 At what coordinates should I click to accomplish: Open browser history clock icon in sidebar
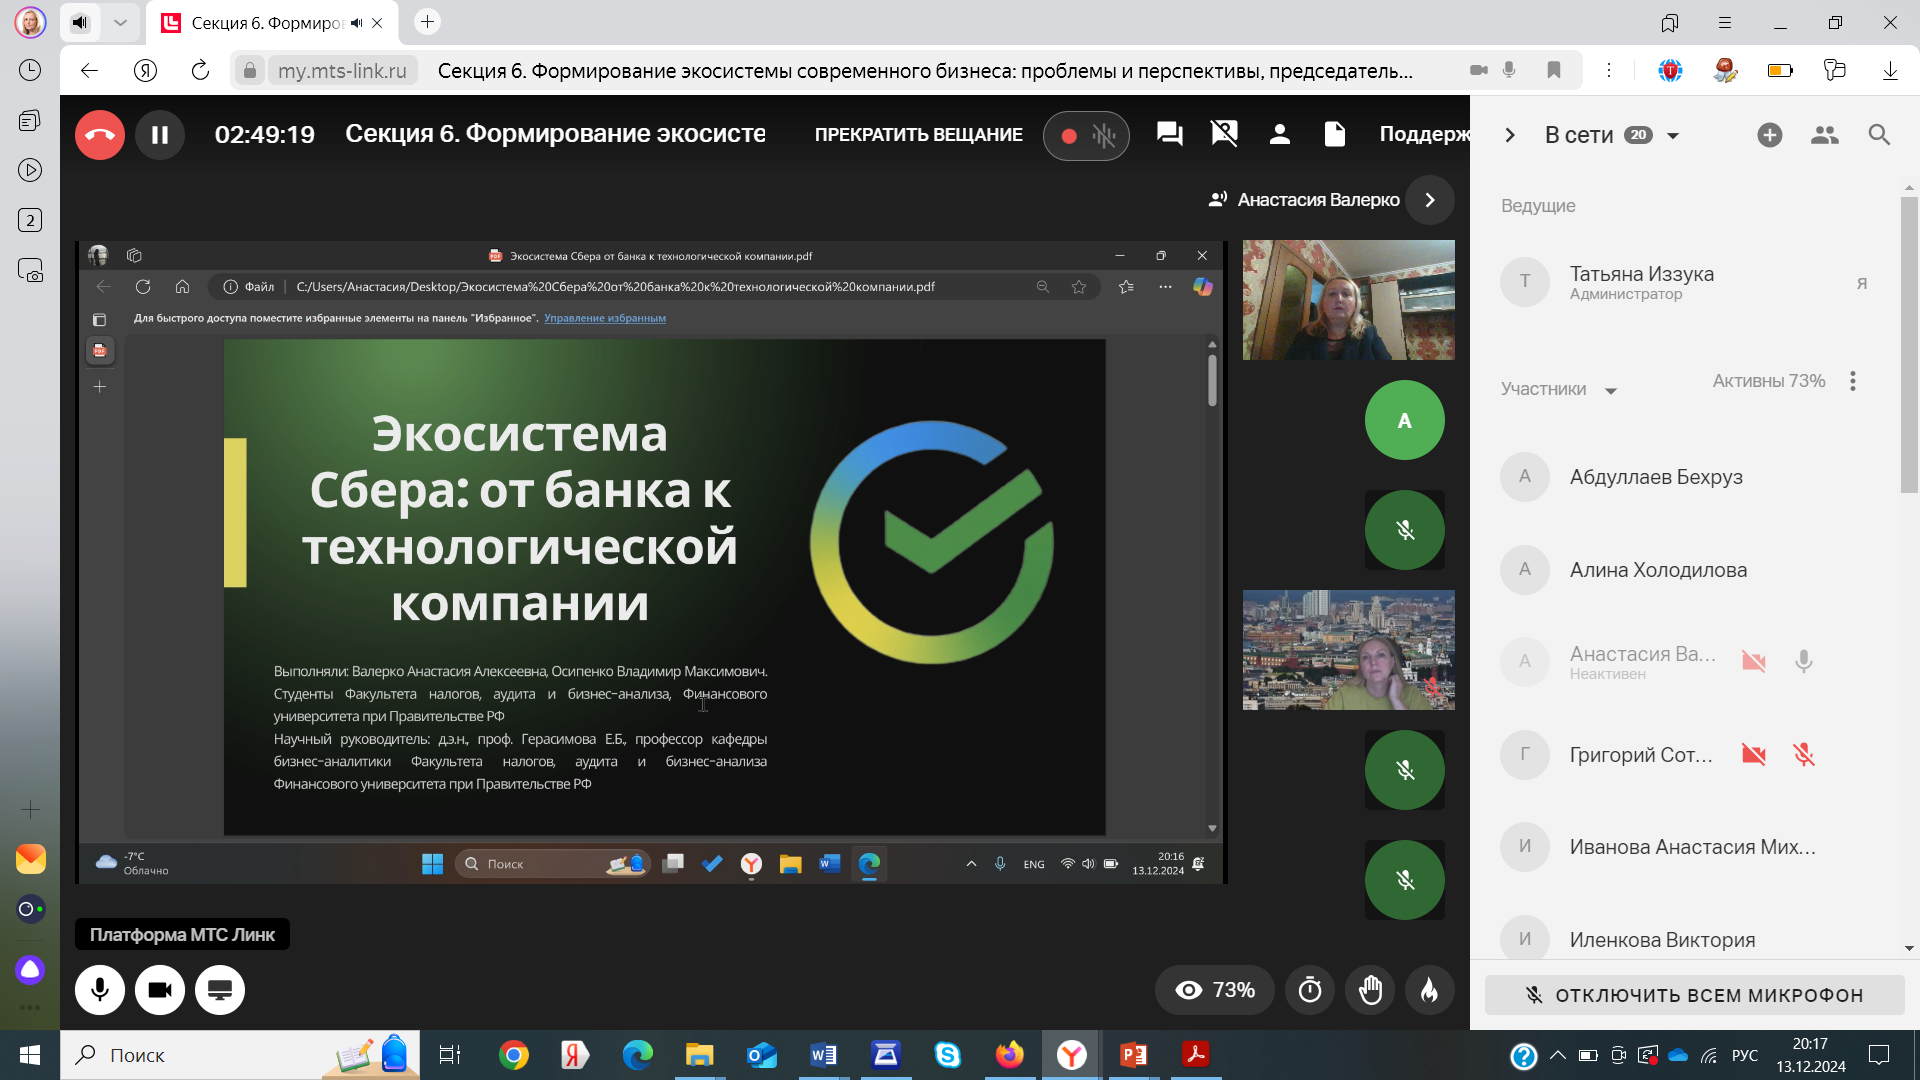click(x=30, y=70)
